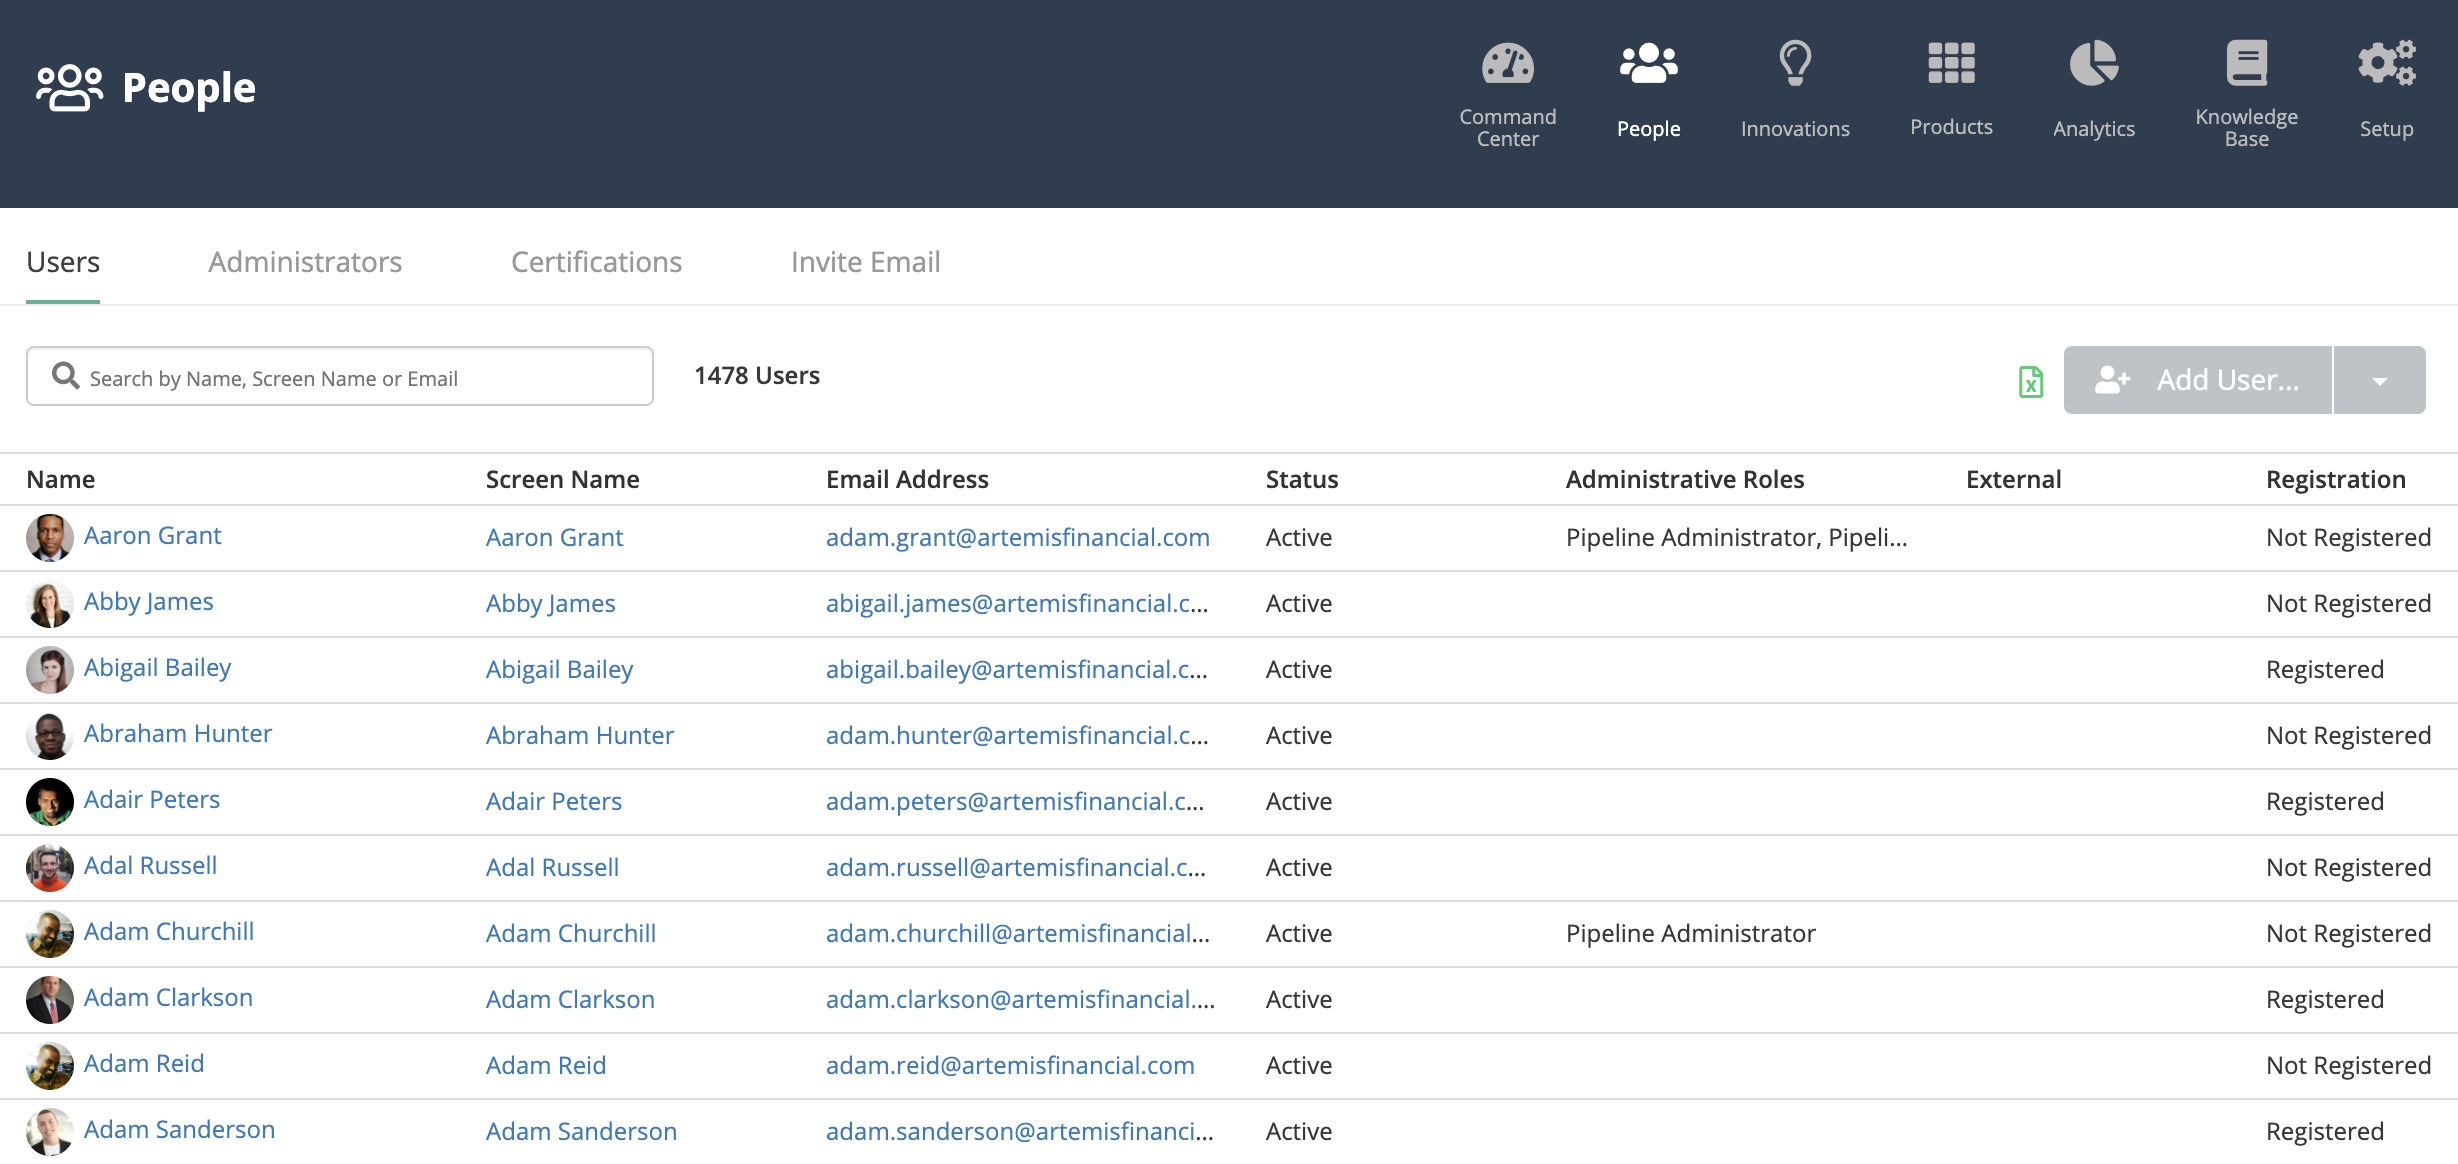Click Adair Peters's avatar photo
The image size is (2458, 1164).
(x=49, y=801)
